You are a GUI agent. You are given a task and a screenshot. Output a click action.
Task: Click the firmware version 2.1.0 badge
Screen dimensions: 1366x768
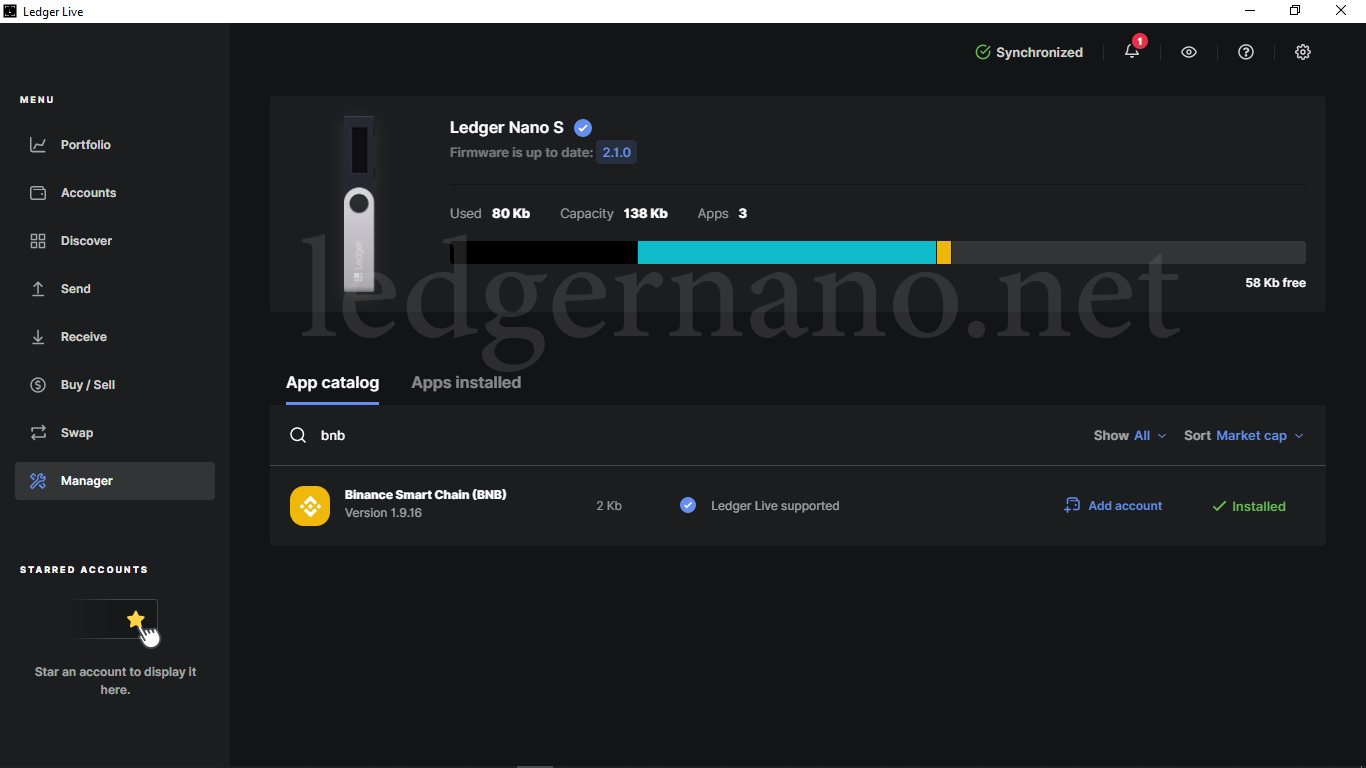(x=616, y=153)
